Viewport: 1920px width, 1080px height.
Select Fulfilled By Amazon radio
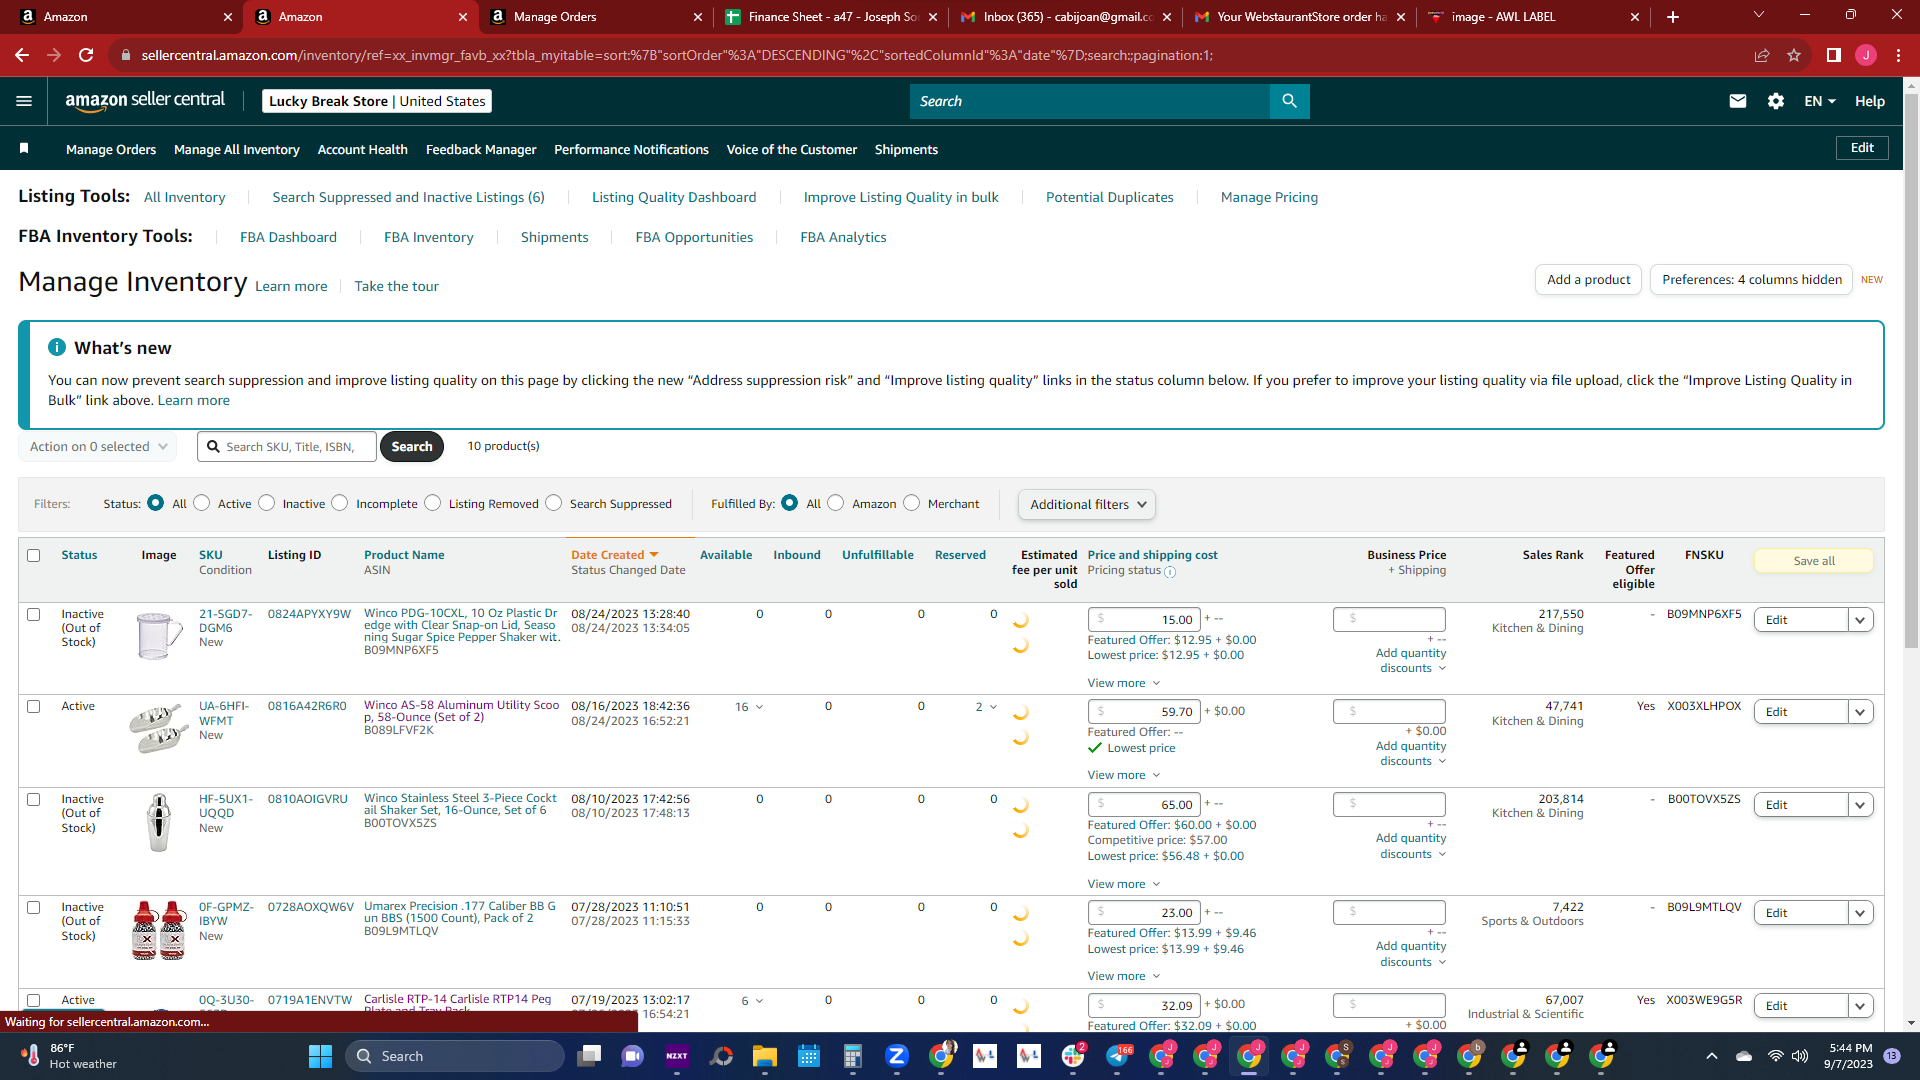click(x=836, y=503)
